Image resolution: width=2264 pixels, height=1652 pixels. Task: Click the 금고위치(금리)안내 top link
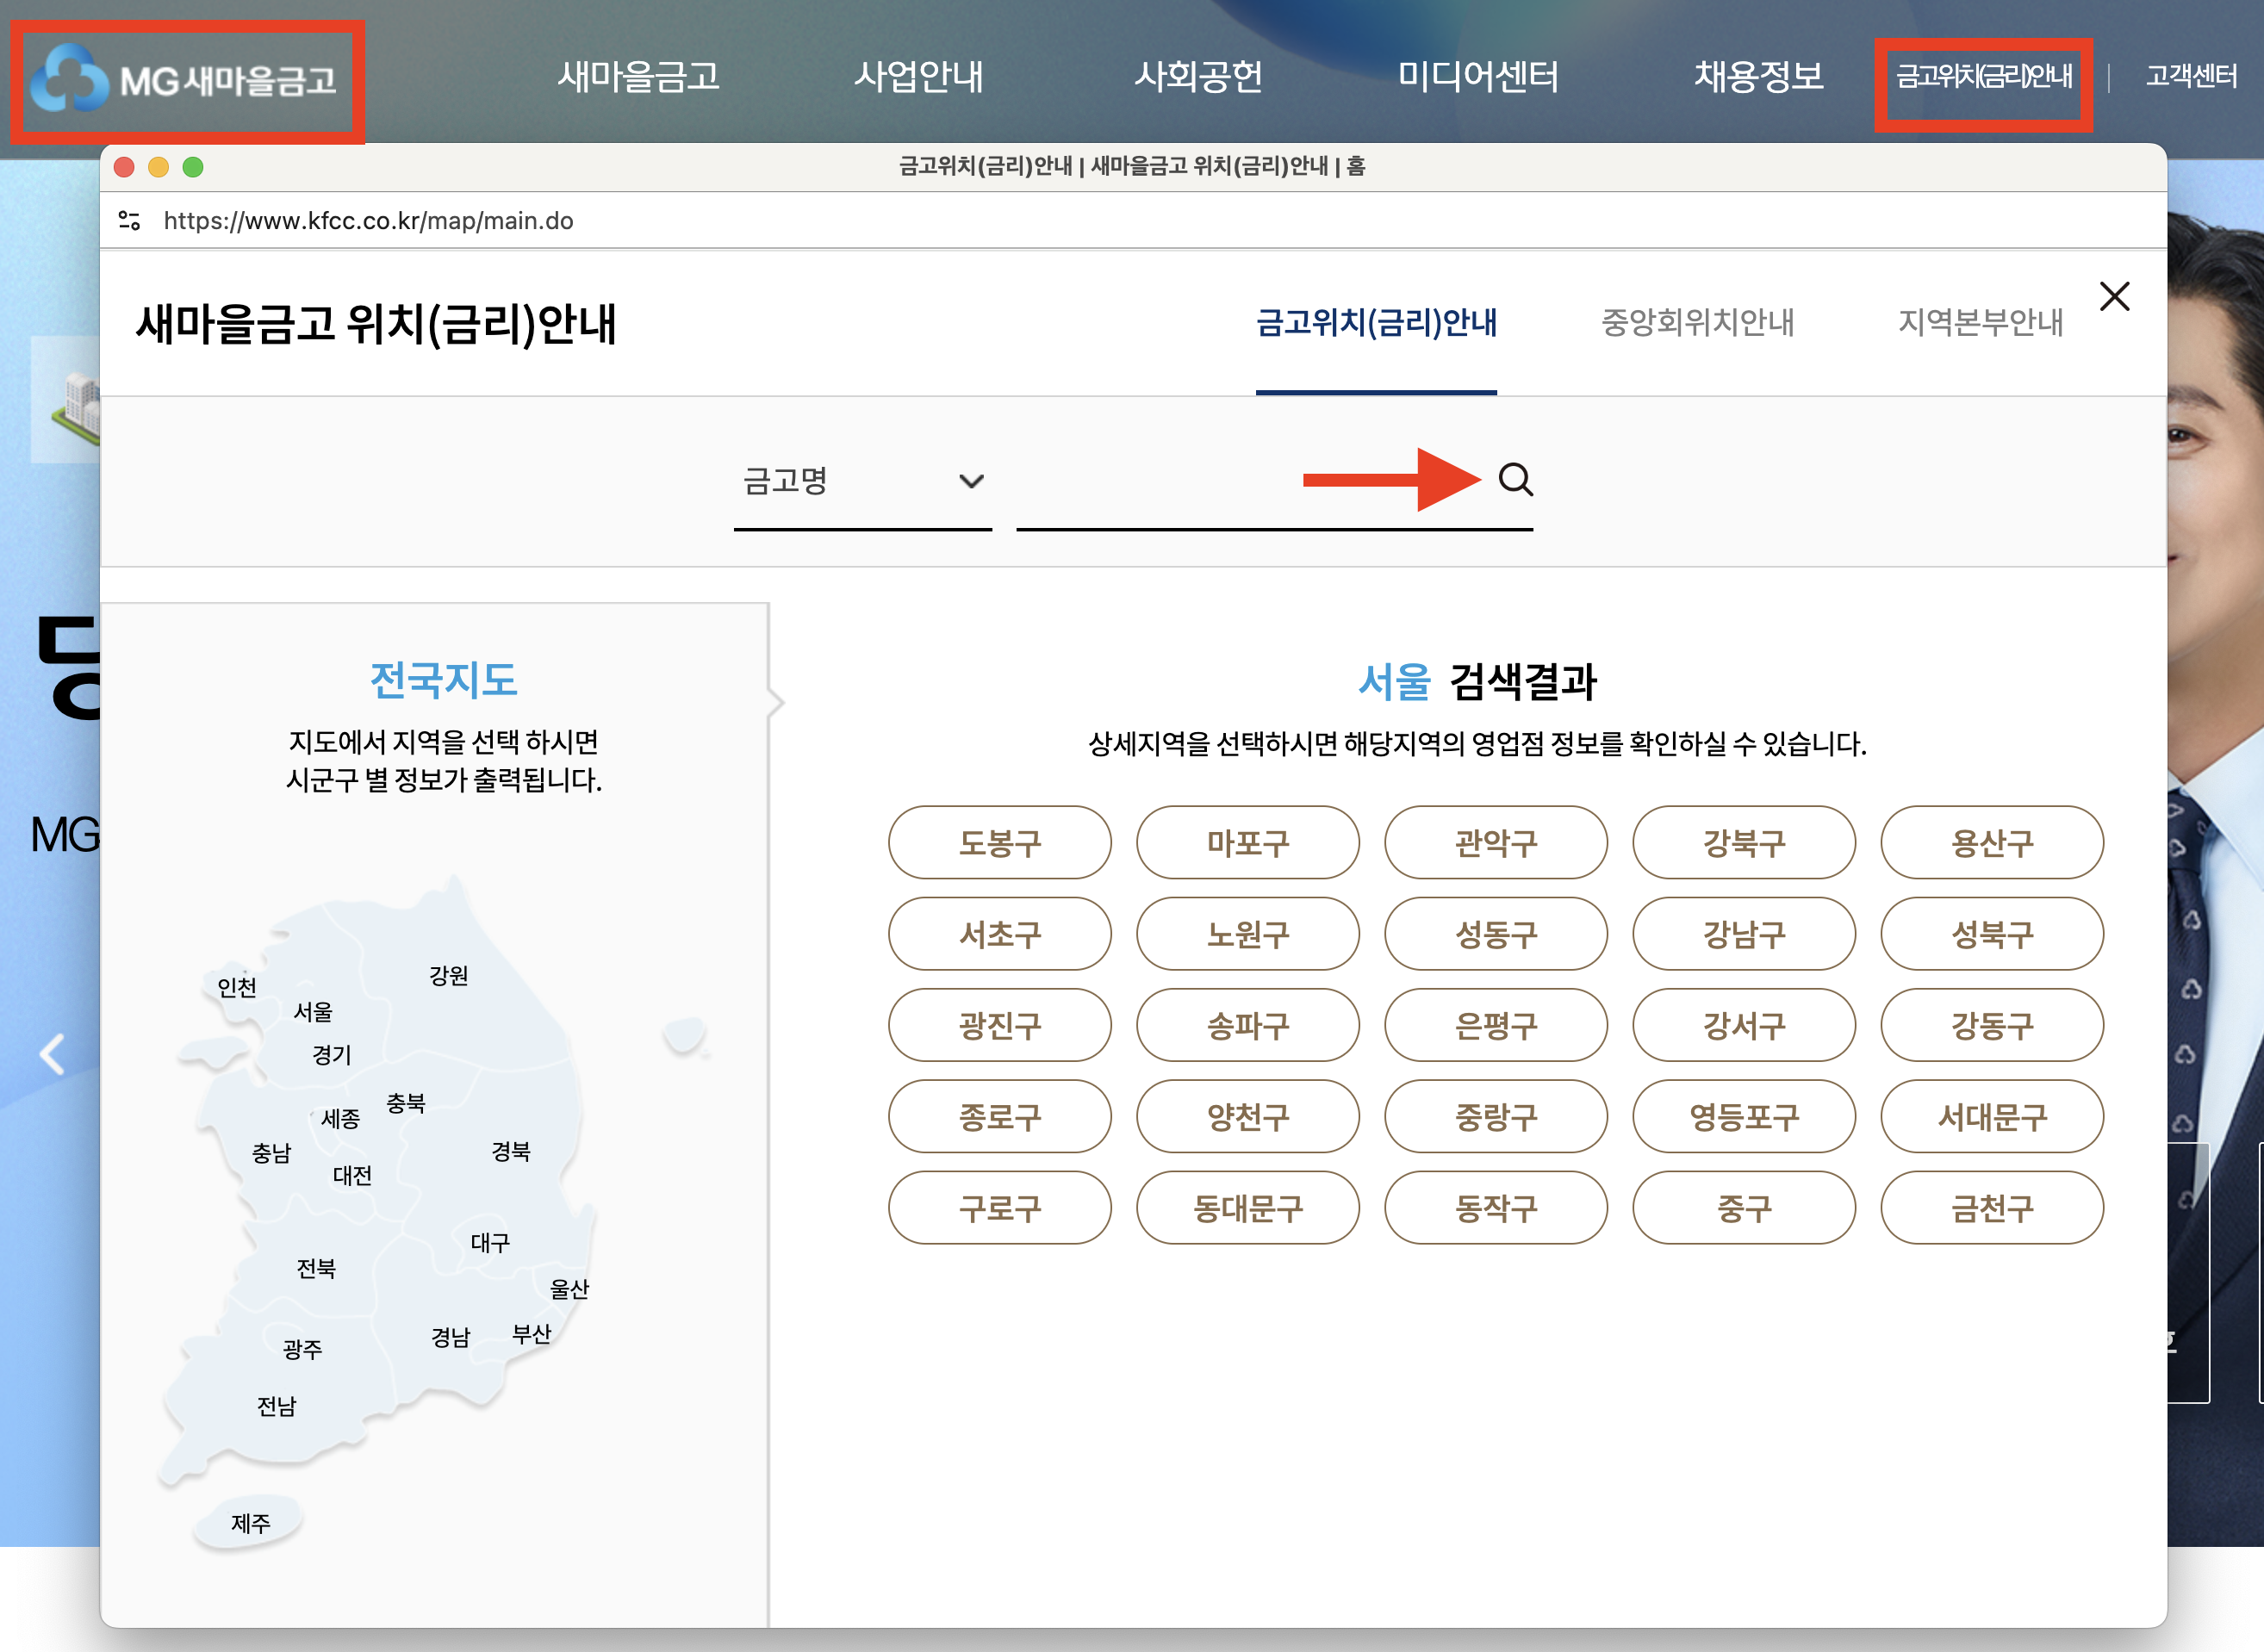1983,76
